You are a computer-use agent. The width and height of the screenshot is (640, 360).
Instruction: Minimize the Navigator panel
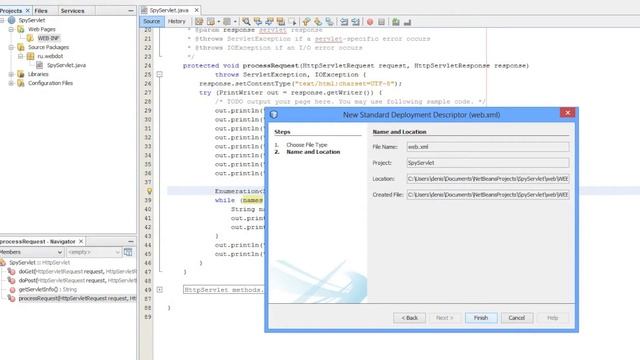click(x=131, y=242)
